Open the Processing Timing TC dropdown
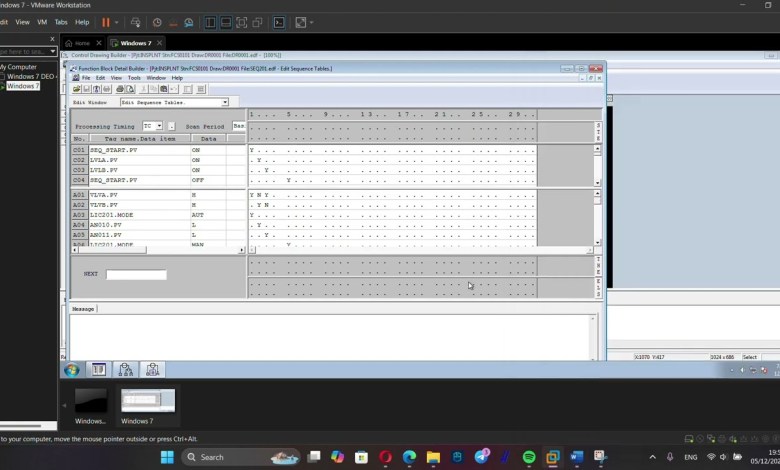780x470 pixels. 159,126
